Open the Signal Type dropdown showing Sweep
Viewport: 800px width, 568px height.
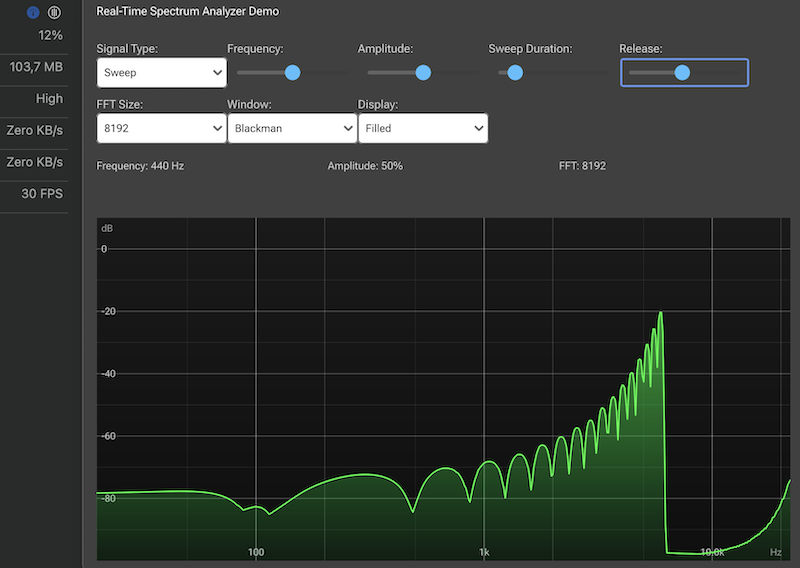(x=162, y=72)
